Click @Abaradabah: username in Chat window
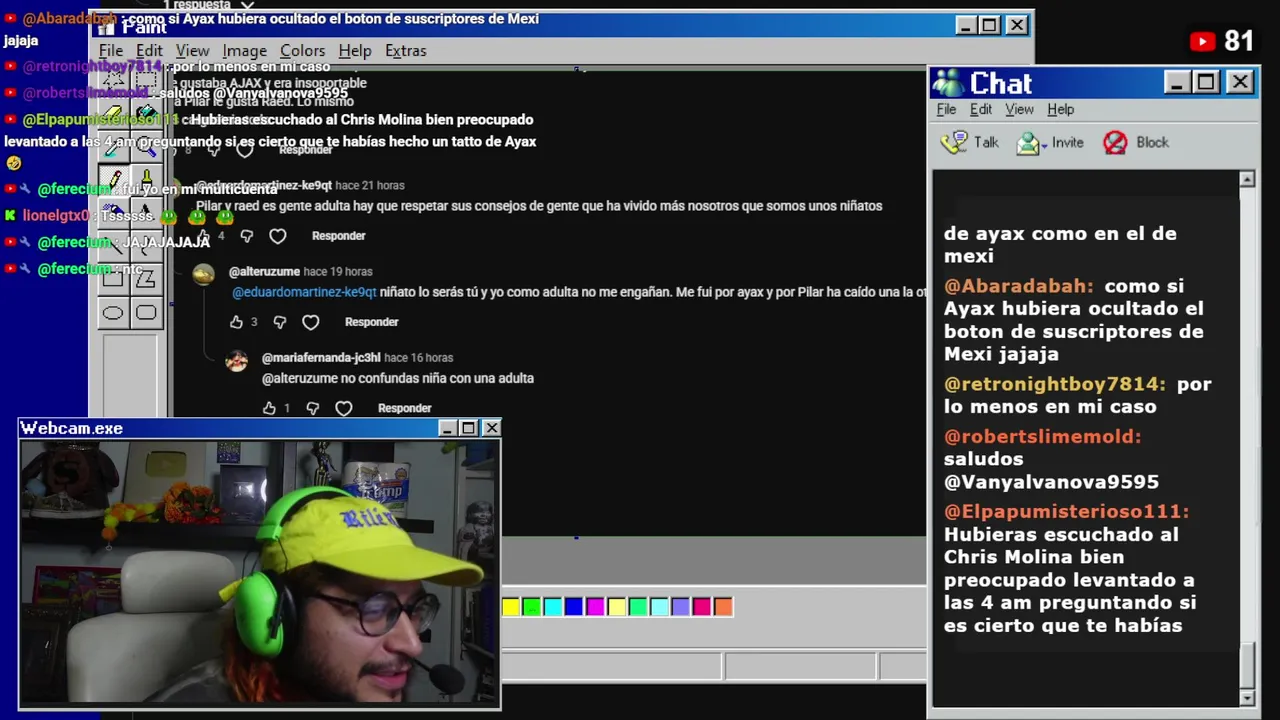Viewport: 1280px width, 720px height. click(1018, 286)
